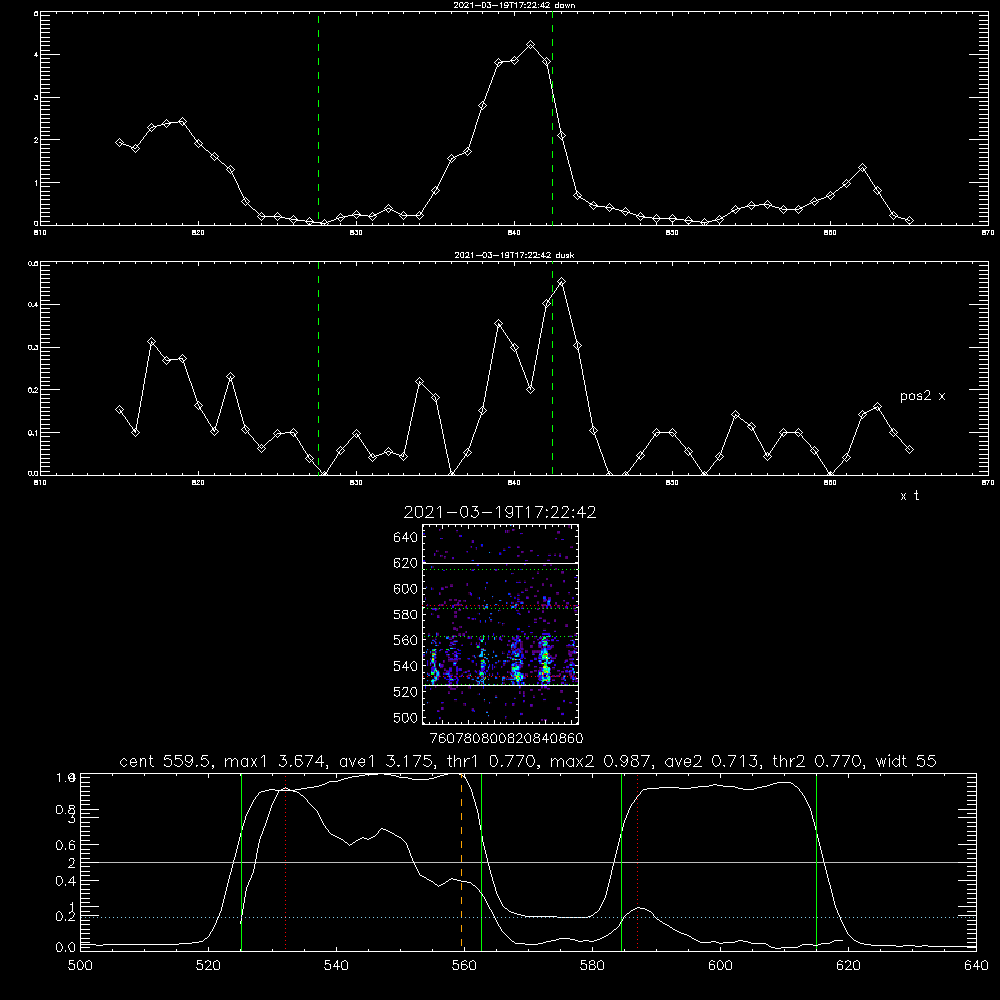Click the '2021-03-19T17:22:42 dusk' plot title

514,255
